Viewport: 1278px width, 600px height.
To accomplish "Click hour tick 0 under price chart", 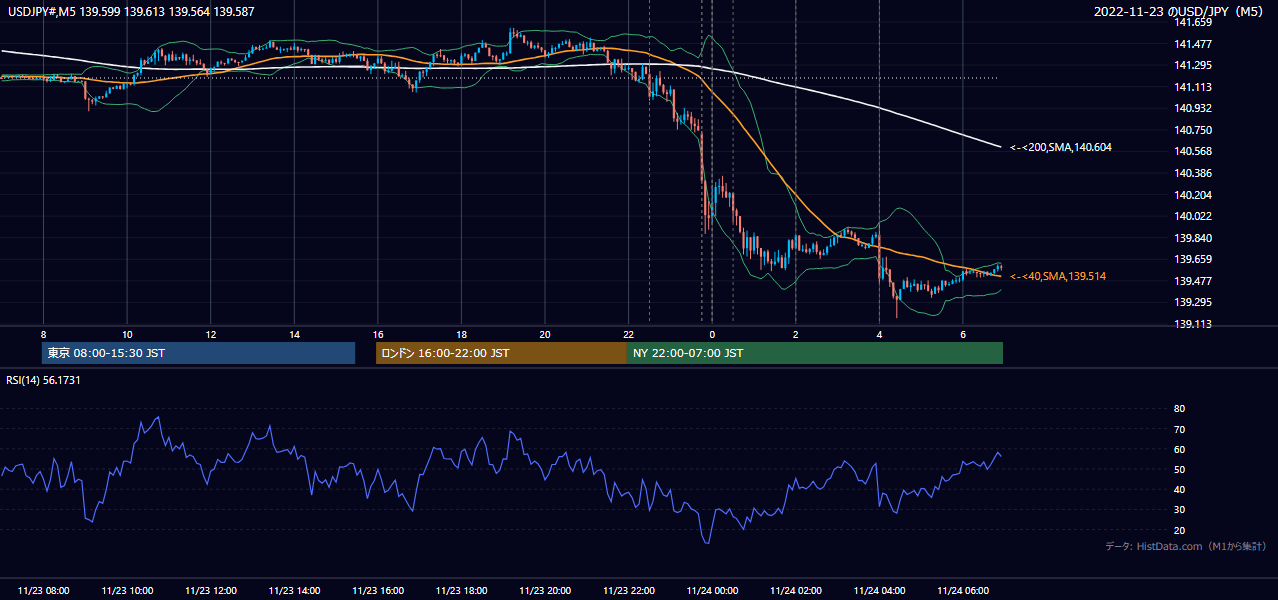I will click(712, 334).
